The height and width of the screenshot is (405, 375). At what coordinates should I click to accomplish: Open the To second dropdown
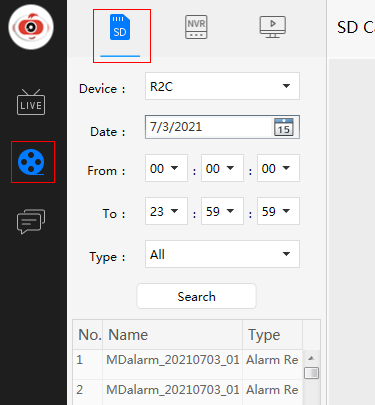[x=278, y=211]
